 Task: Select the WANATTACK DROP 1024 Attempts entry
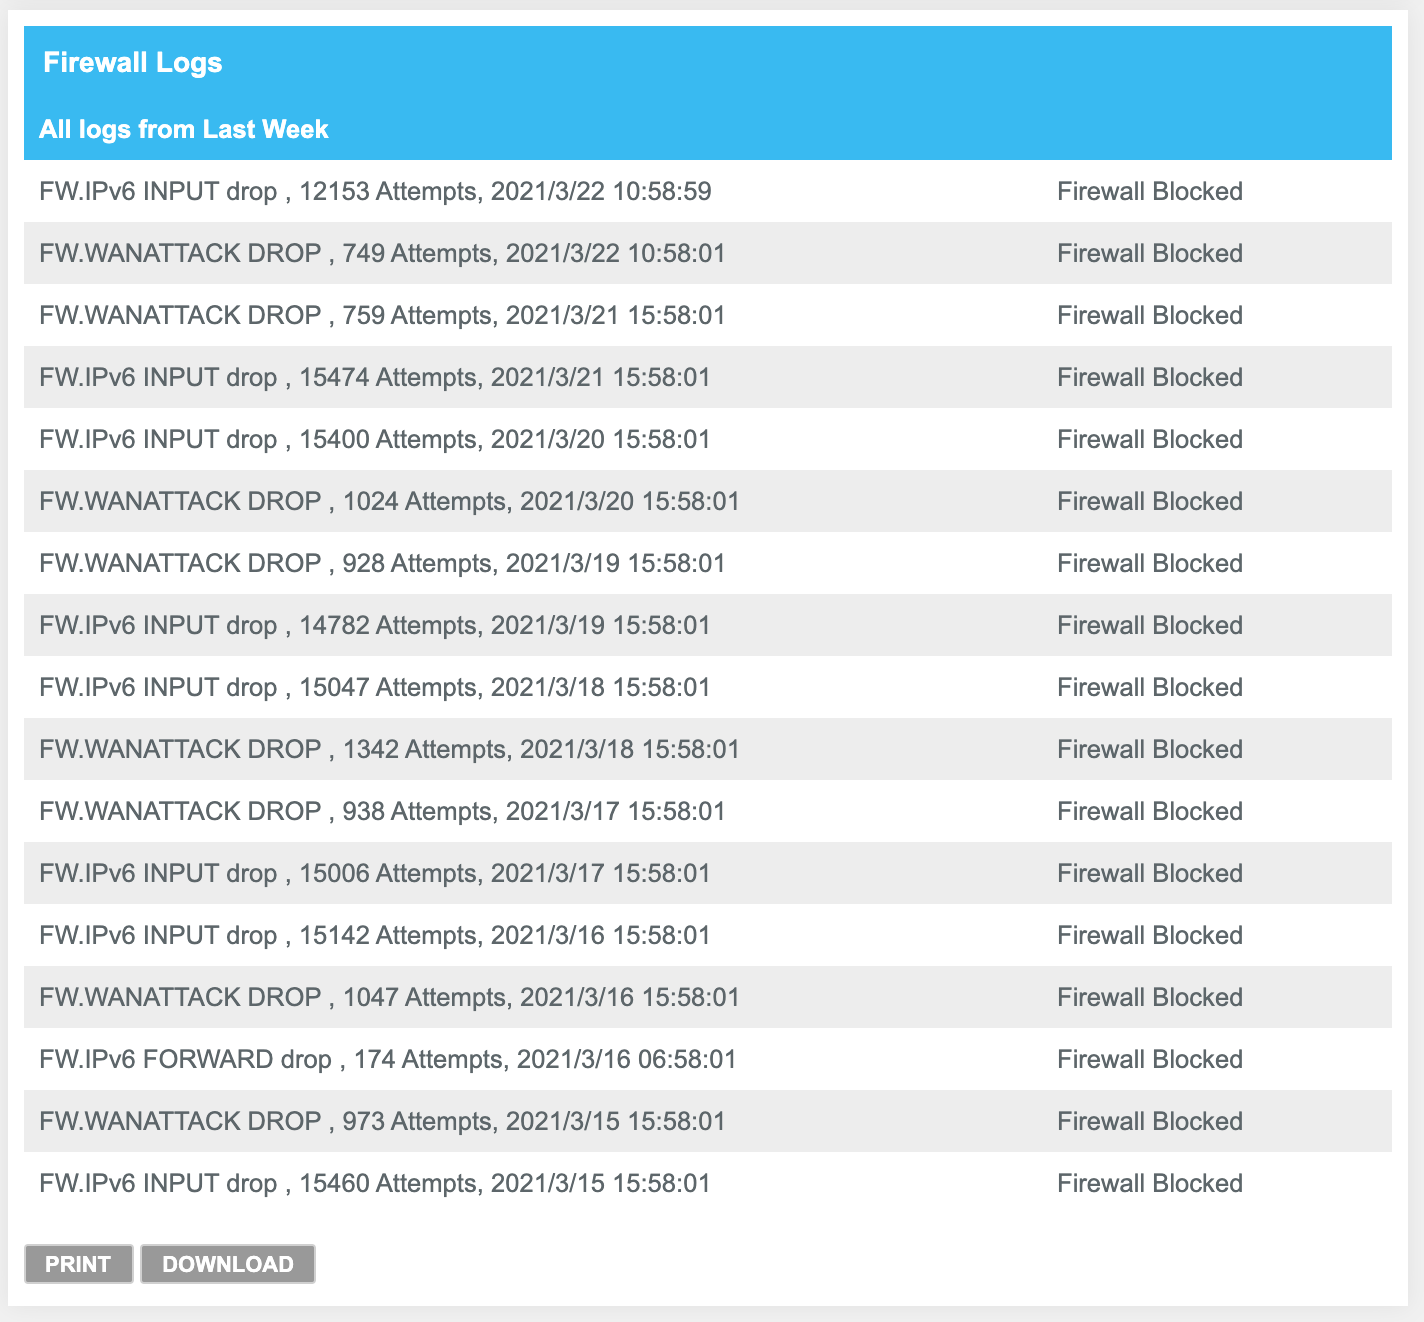[x=389, y=501]
